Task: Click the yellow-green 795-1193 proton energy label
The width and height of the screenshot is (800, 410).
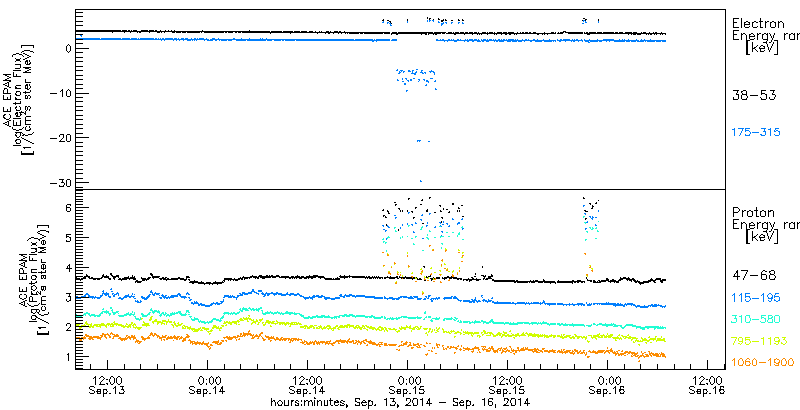Action: coord(760,341)
